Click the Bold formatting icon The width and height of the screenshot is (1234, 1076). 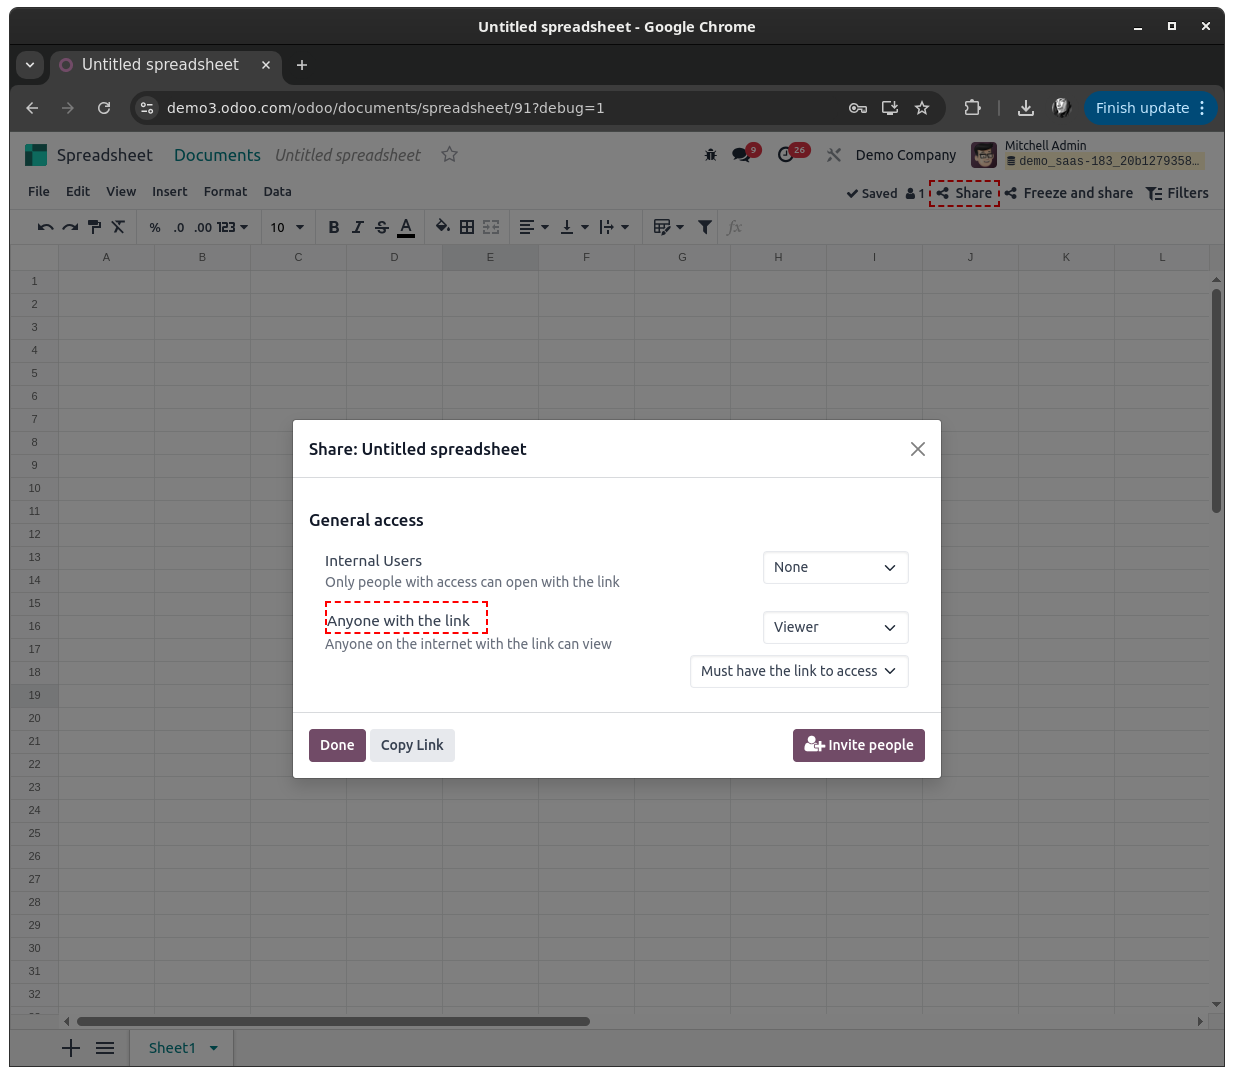(x=334, y=228)
